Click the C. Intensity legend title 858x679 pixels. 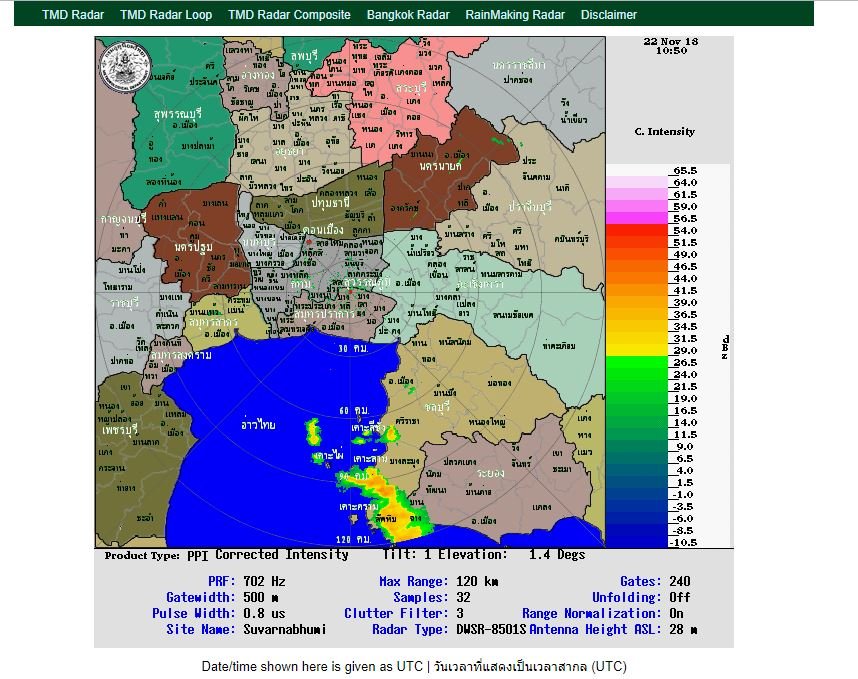tap(665, 131)
